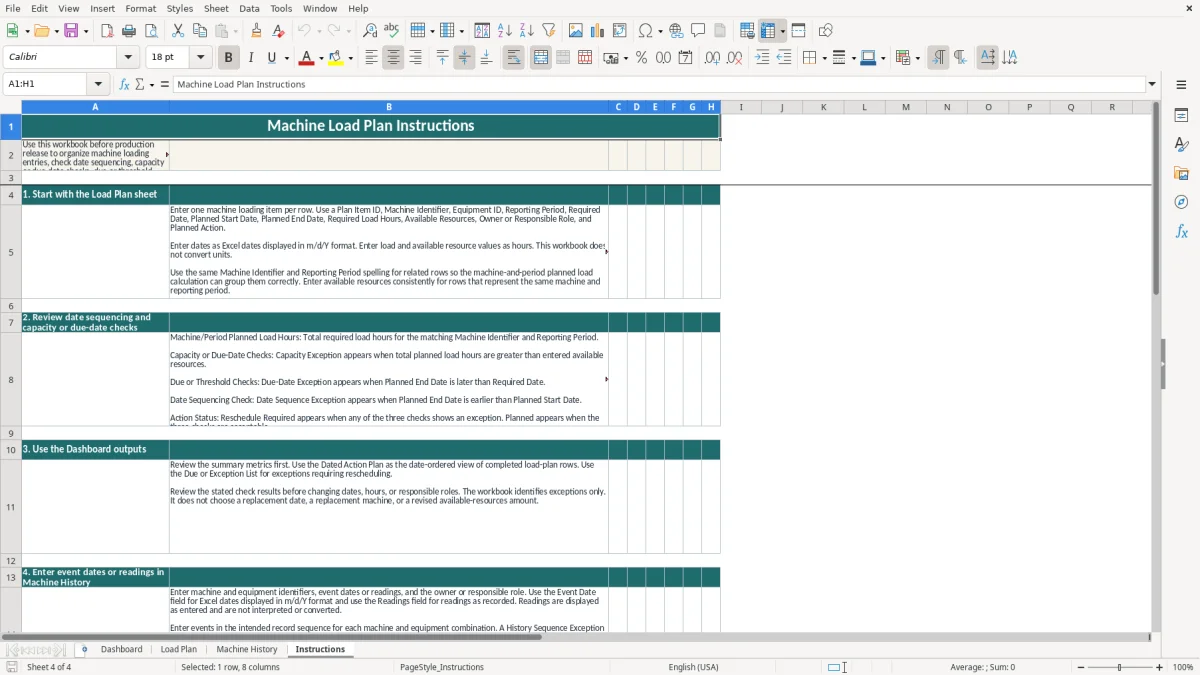Viewport: 1200px width, 675px height.
Task: Toggle Align Right
Action: coord(415,58)
